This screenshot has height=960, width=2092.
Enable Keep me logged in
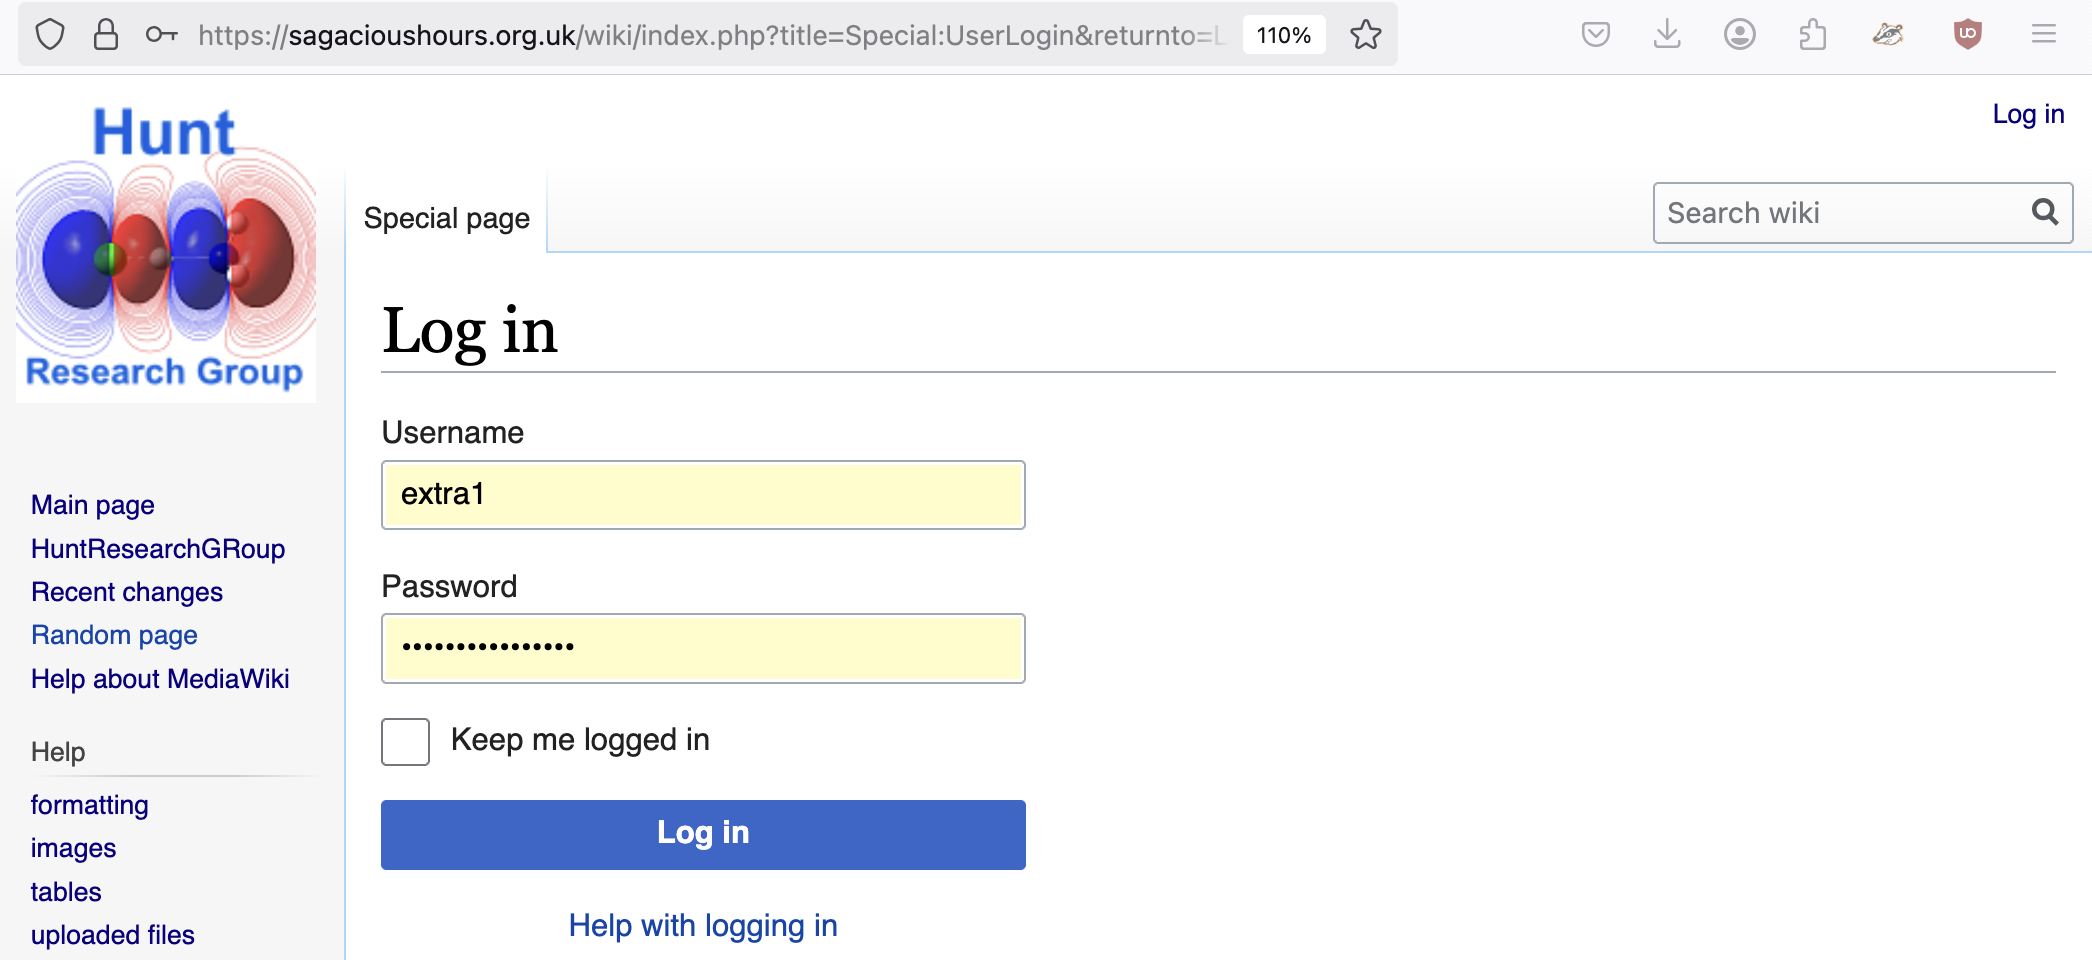pos(404,741)
